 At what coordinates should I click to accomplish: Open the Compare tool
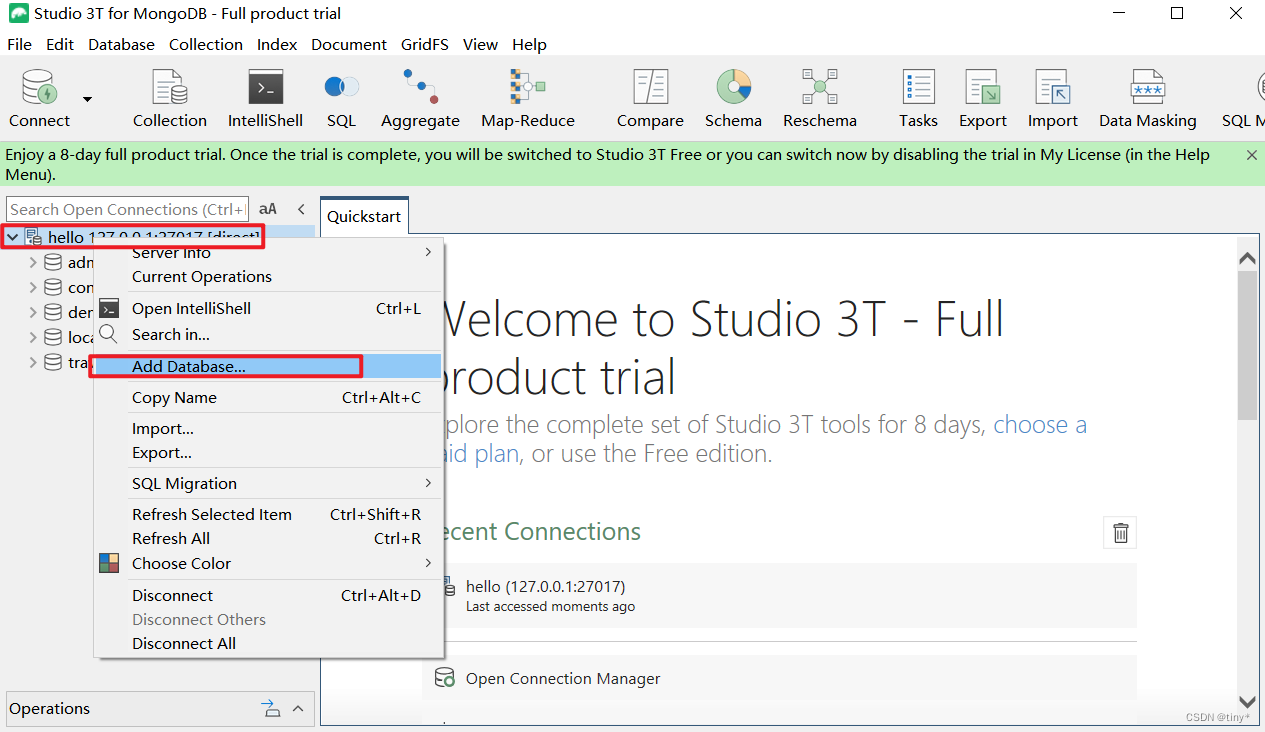[650, 98]
